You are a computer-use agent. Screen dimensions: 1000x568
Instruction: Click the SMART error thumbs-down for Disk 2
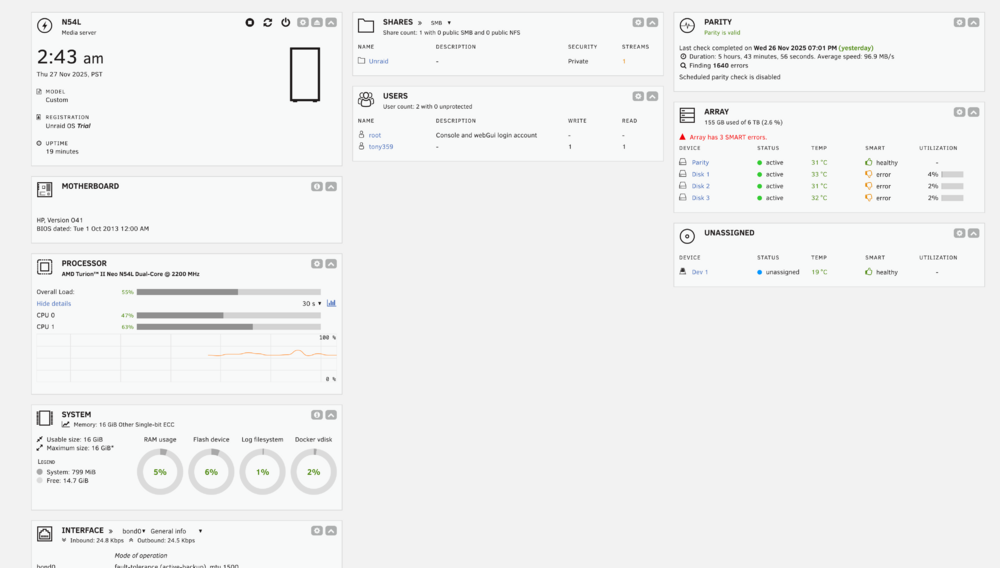(x=869, y=186)
